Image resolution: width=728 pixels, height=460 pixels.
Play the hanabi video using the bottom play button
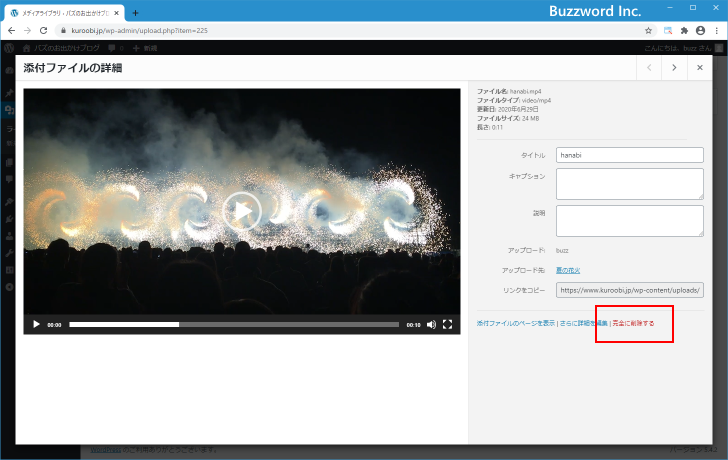click(x=36, y=324)
